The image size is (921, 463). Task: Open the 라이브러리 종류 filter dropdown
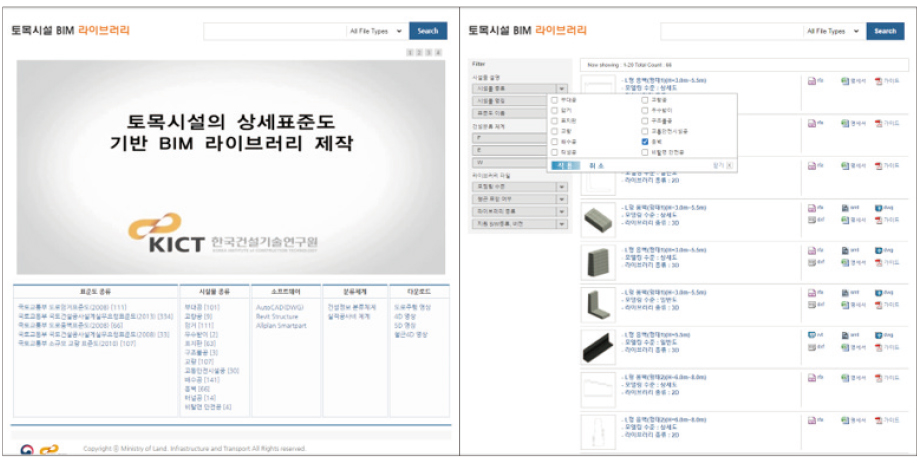(519, 212)
